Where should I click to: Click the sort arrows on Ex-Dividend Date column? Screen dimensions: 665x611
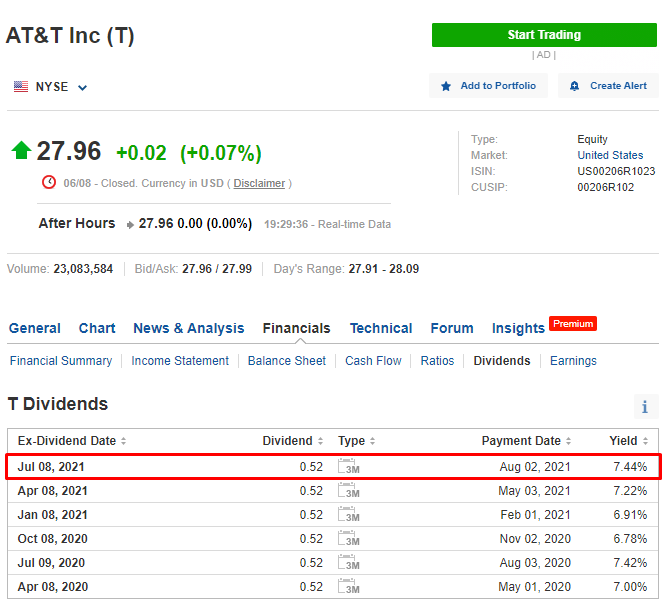[x=123, y=441]
